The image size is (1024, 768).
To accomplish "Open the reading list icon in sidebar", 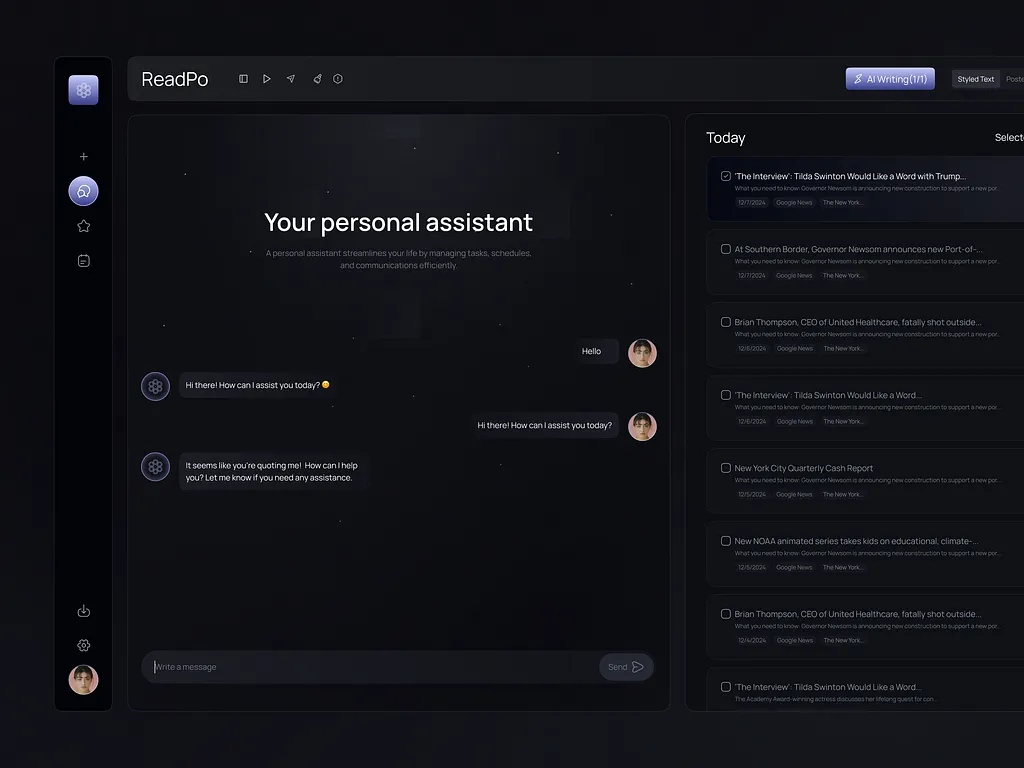I will coord(83,260).
